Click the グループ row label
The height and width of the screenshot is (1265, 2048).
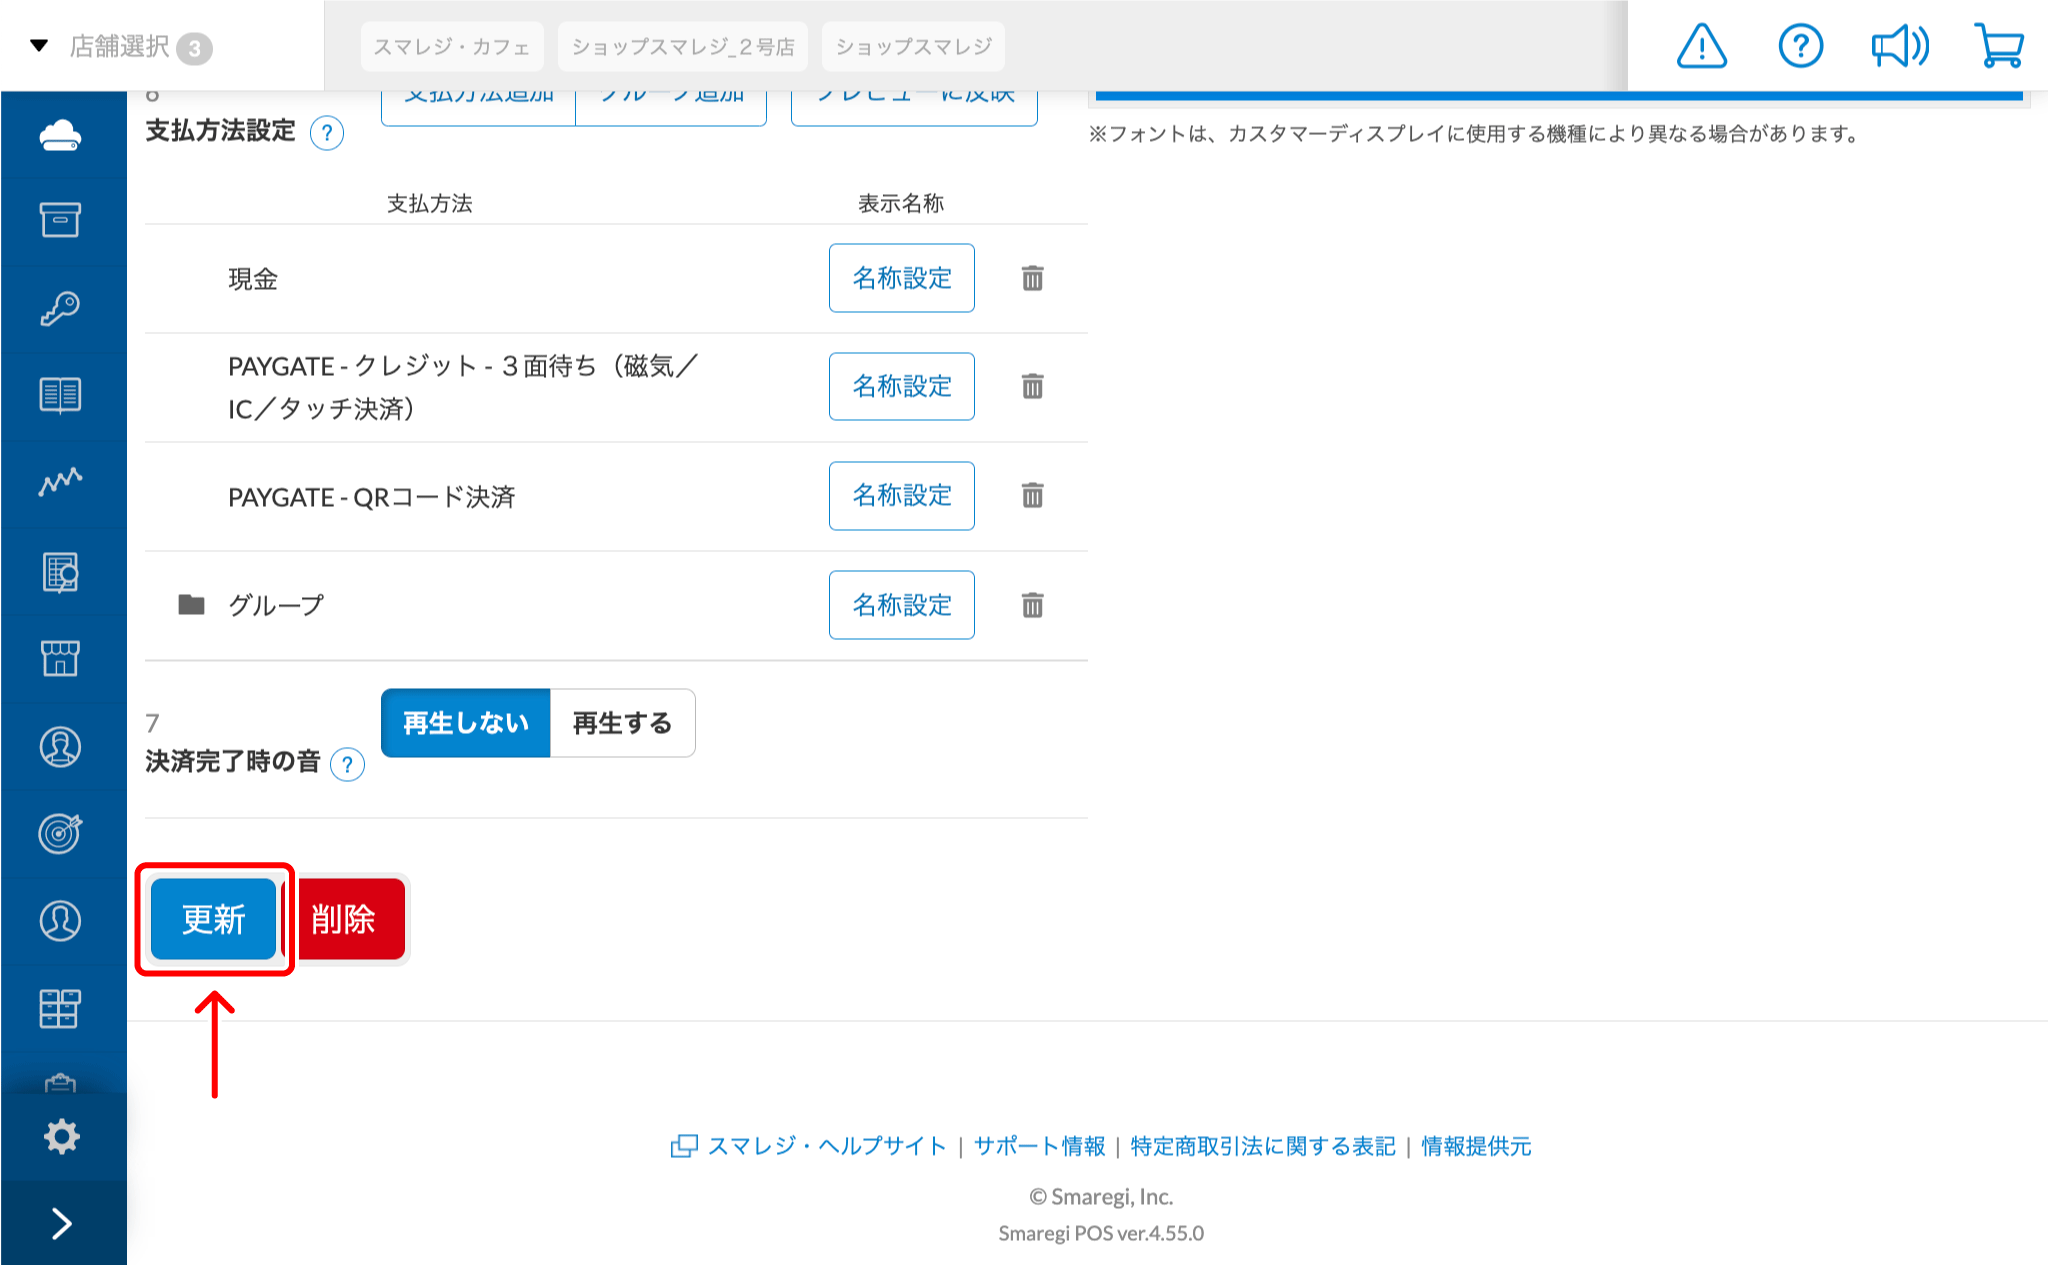coord(276,605)
